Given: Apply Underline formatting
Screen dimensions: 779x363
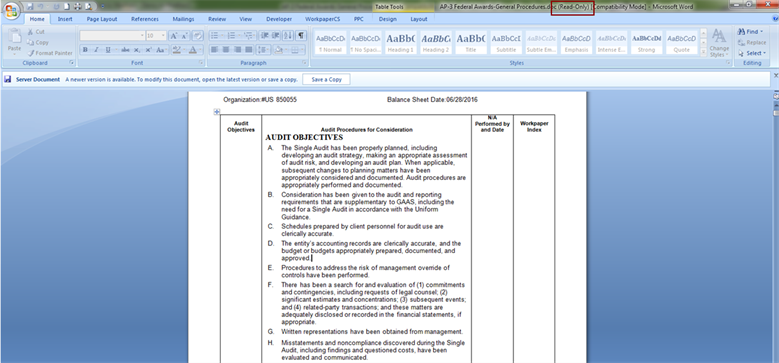Looking at the screenshot, I should pos(108,50).
